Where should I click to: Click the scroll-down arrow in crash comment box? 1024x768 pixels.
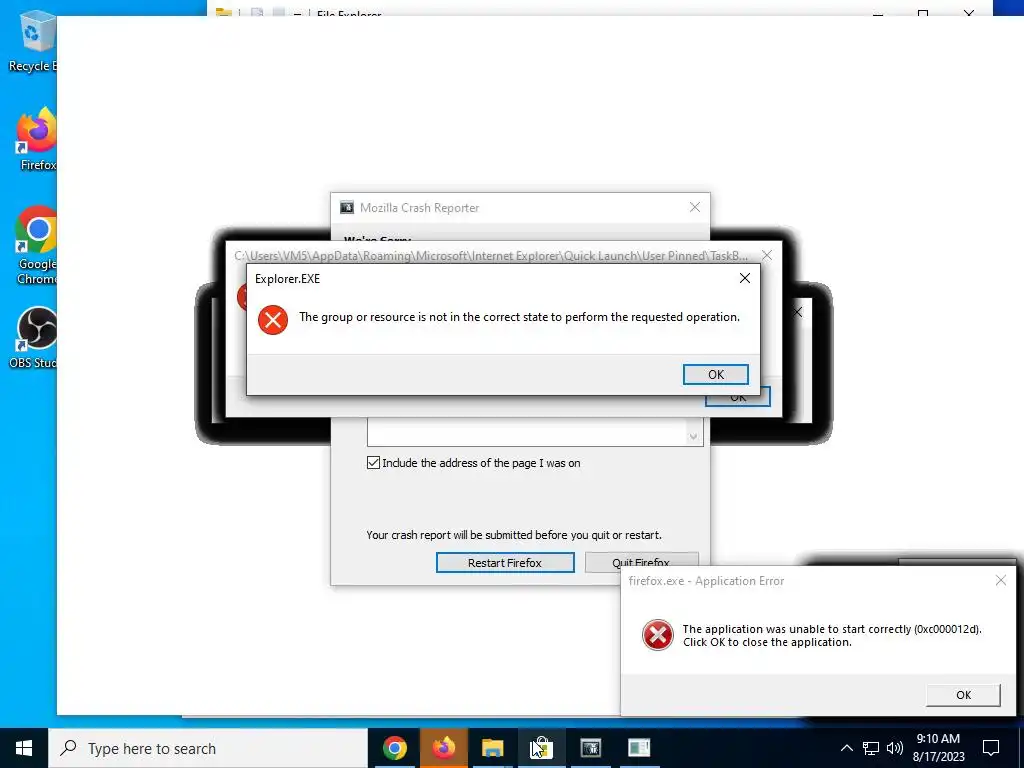(x=694, y=436)
